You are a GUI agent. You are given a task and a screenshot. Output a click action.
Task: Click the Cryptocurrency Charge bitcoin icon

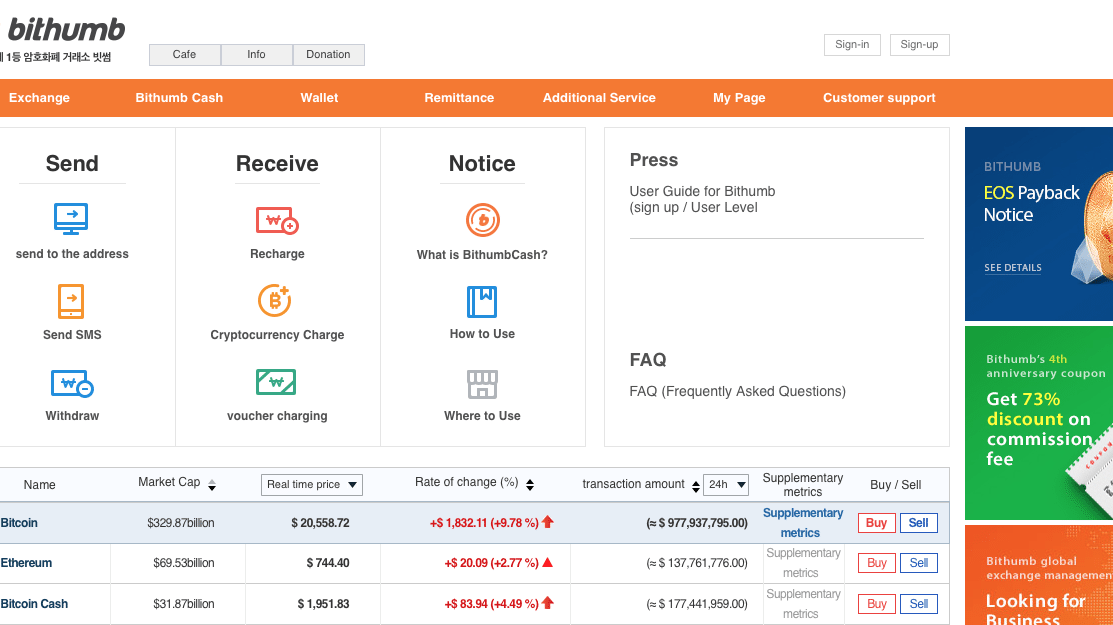click(275, 301)
